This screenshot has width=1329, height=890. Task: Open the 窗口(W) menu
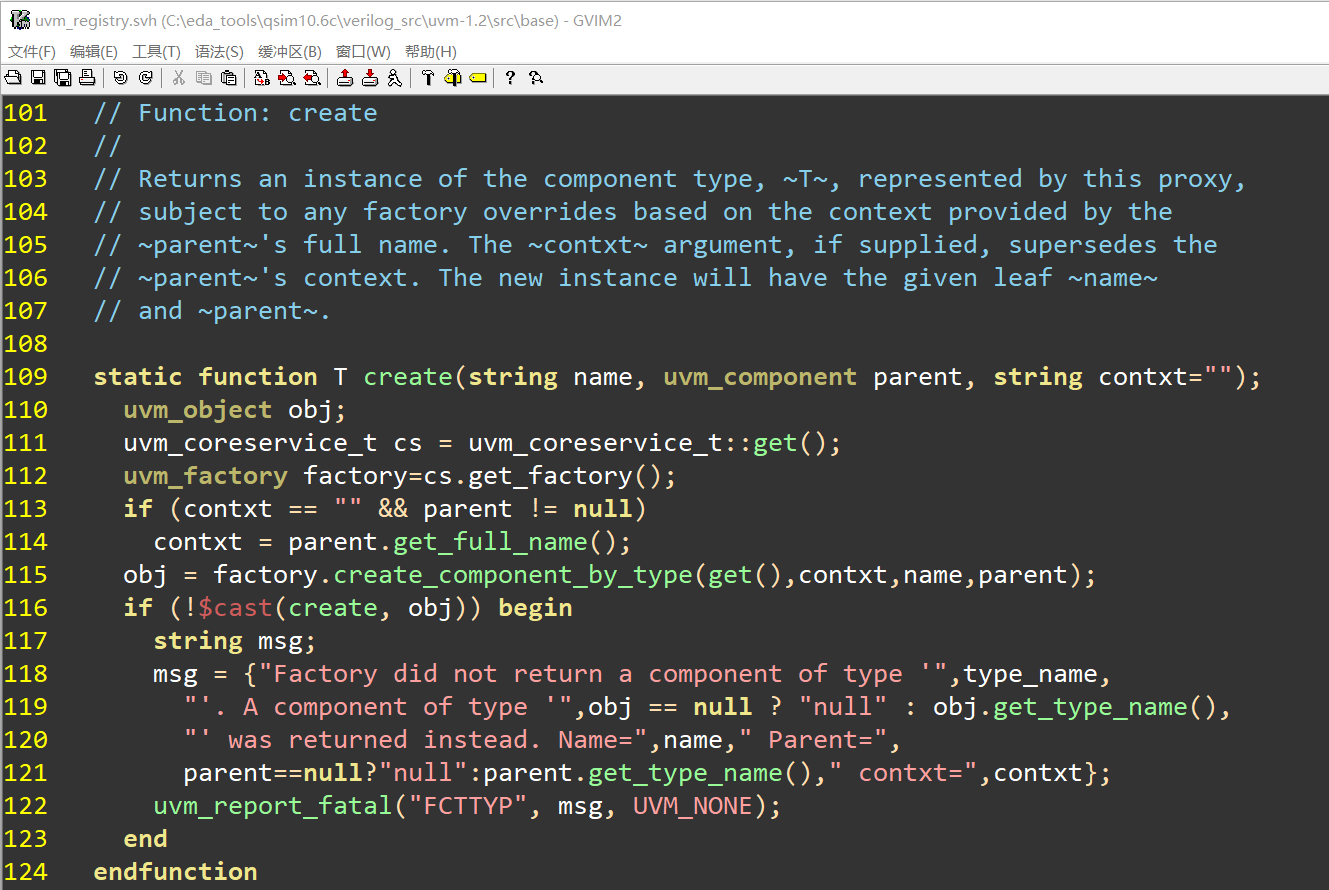(363, 52)
